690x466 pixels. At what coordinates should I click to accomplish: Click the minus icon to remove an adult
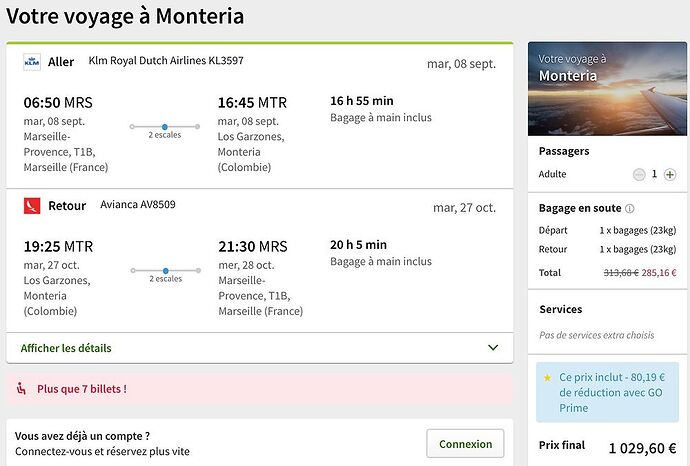pos(639,175)
